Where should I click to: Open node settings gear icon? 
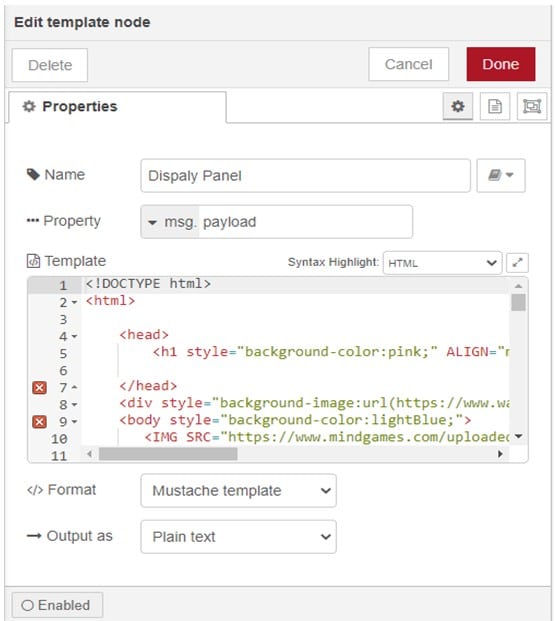(458, 106)
